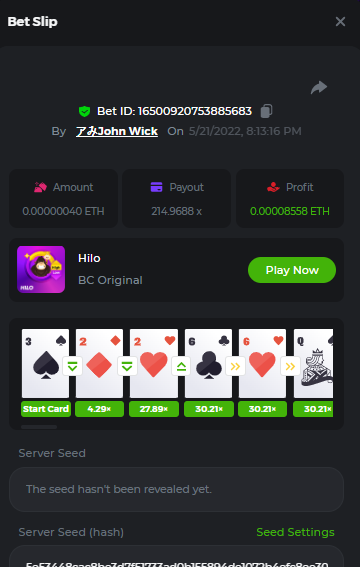360x567 pixels.
Task: Click the Play Now button
Action: 292,270
